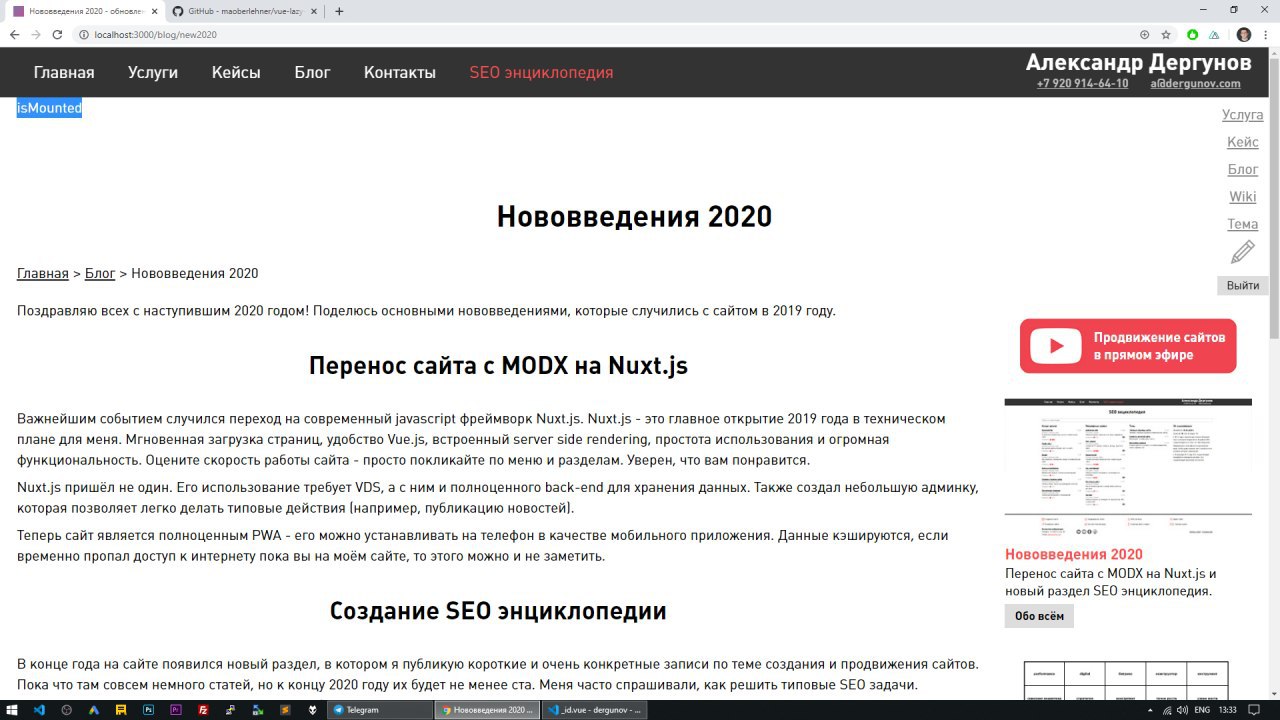The image size is (1280, 720).
Task: Open the SEO энциклопедия screenshot thumbnail
Action: click(x=1128, y=468)
